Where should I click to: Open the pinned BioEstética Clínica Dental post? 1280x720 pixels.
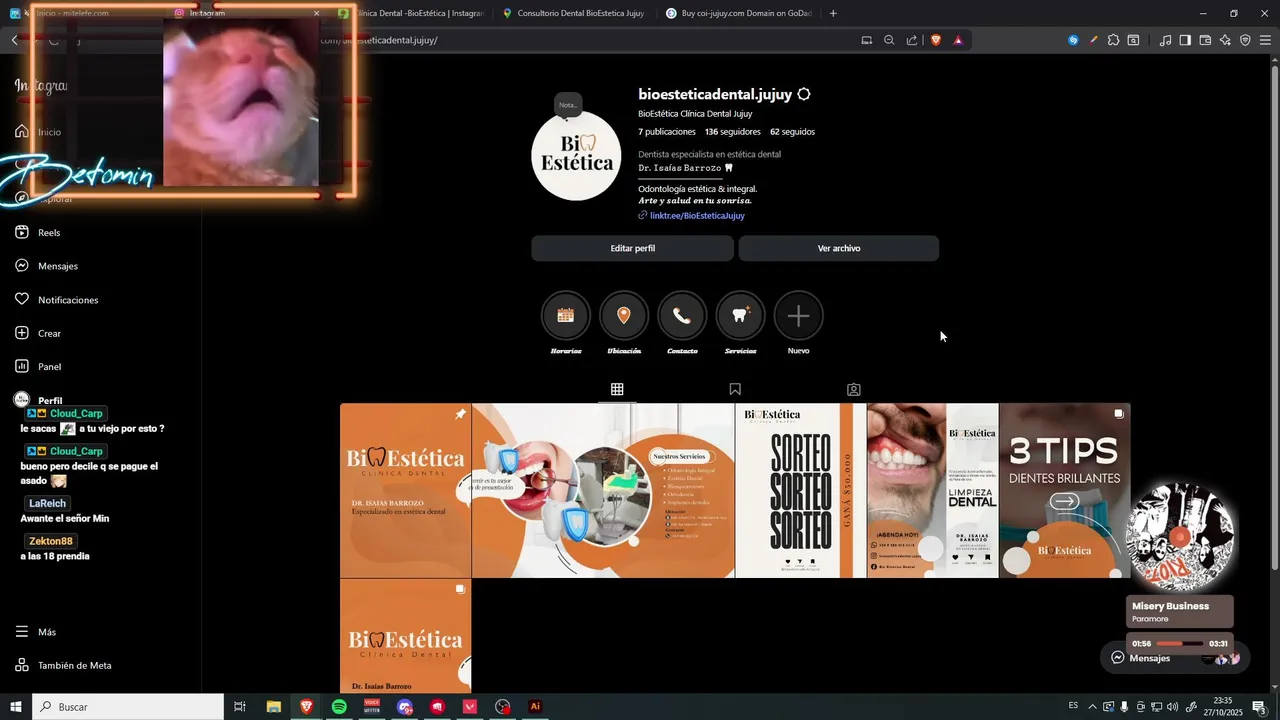[x=405, y=490]
